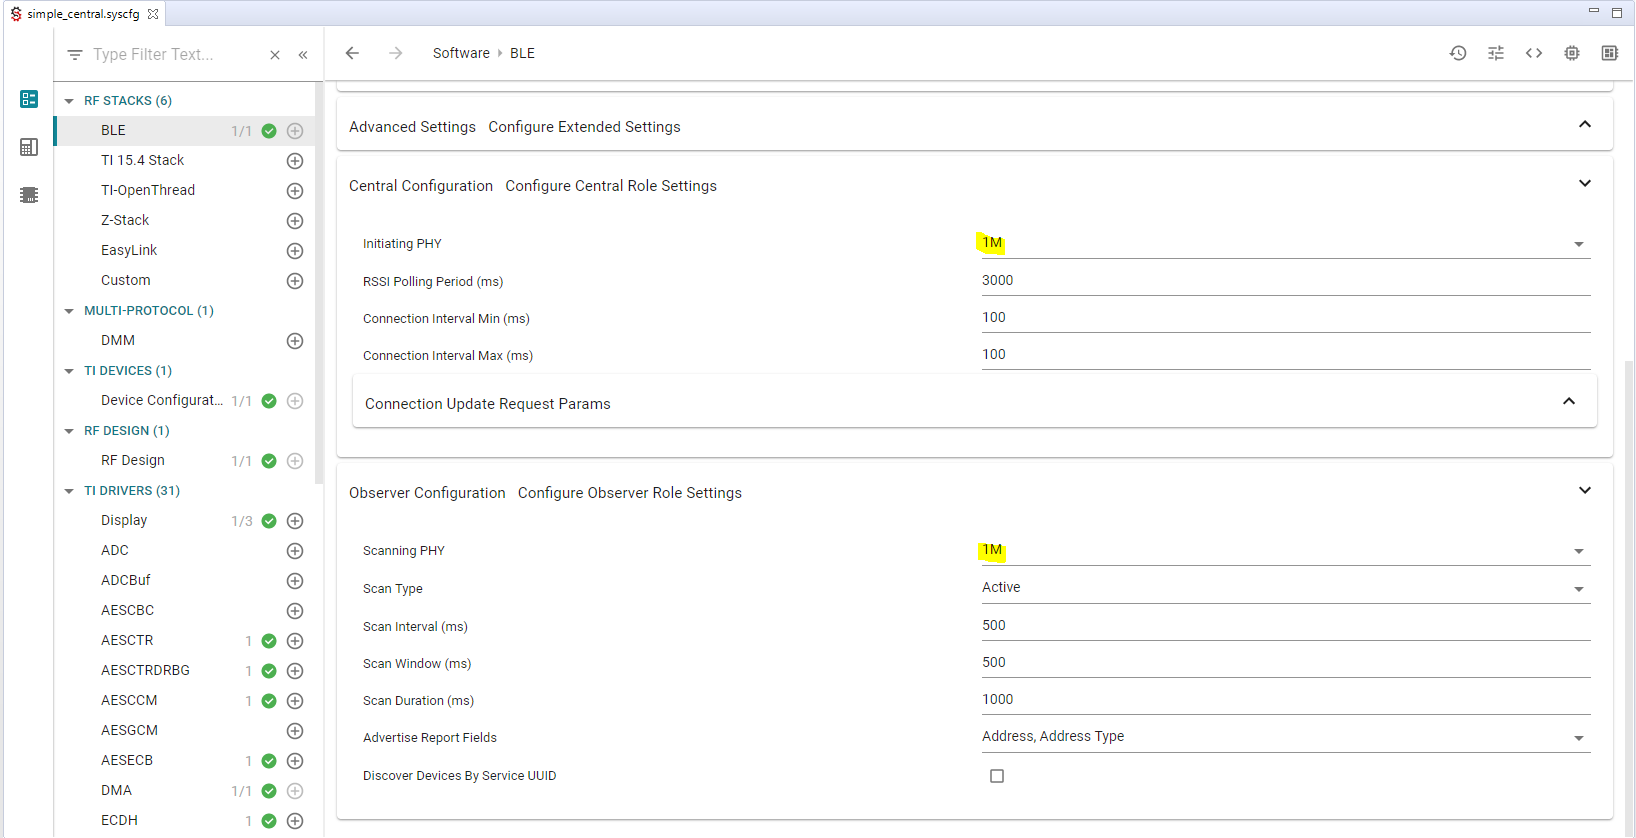Open the history icon in top toolbar
This screenshot has width=1636, height=838.
coord(1458,53)
